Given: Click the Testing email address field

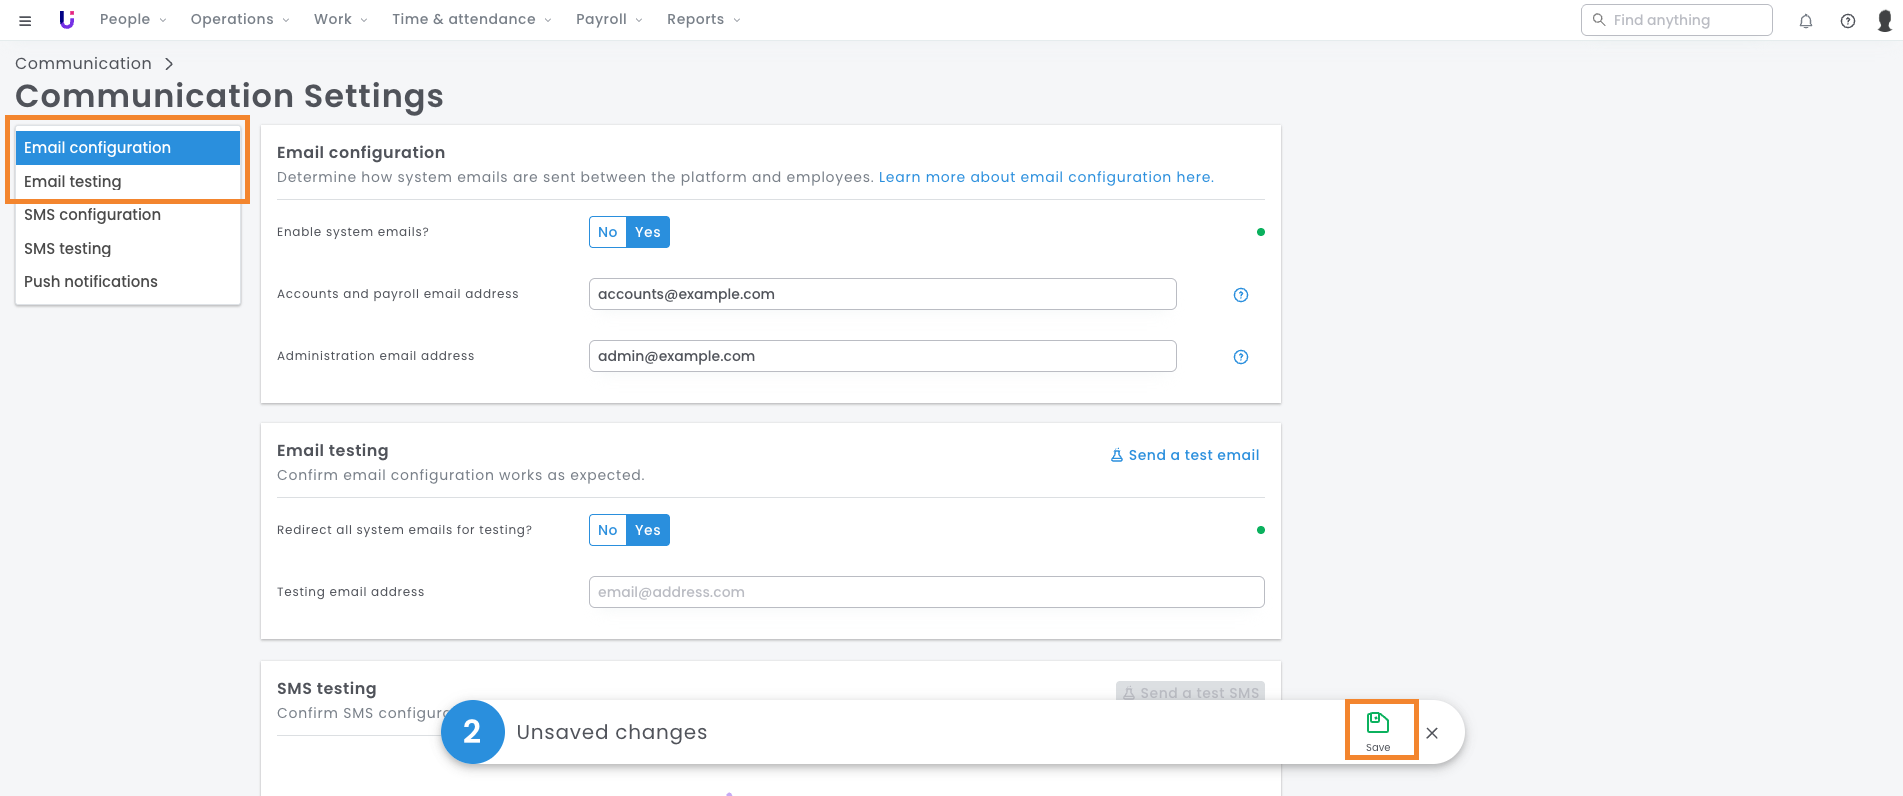Looking at the screenshot, I should click(926, 592).
